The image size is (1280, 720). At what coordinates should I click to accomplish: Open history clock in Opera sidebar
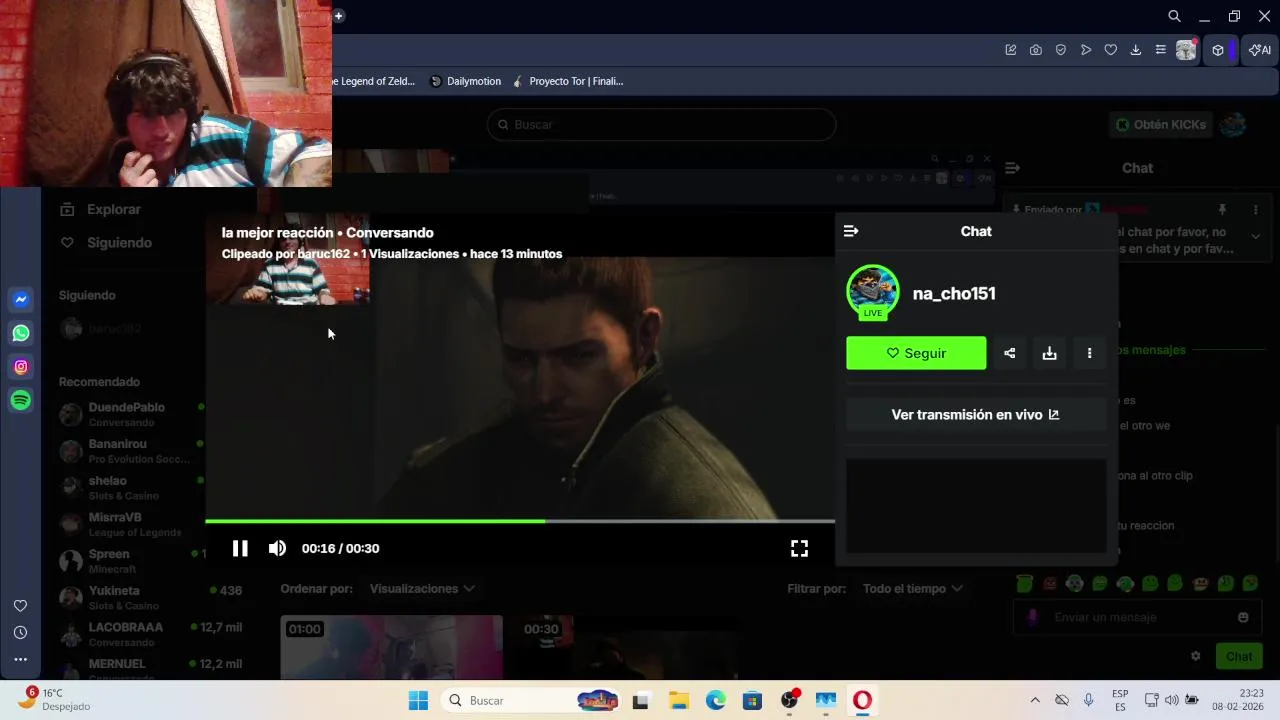(20, 632)
